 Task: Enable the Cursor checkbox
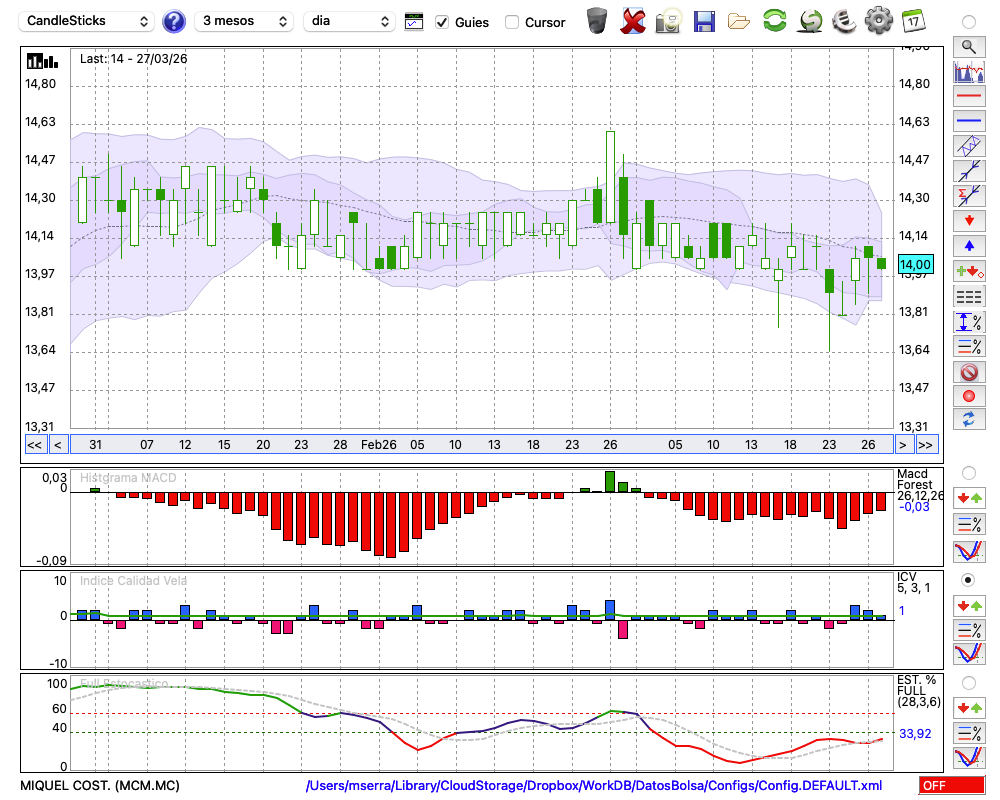pos(512,22)
